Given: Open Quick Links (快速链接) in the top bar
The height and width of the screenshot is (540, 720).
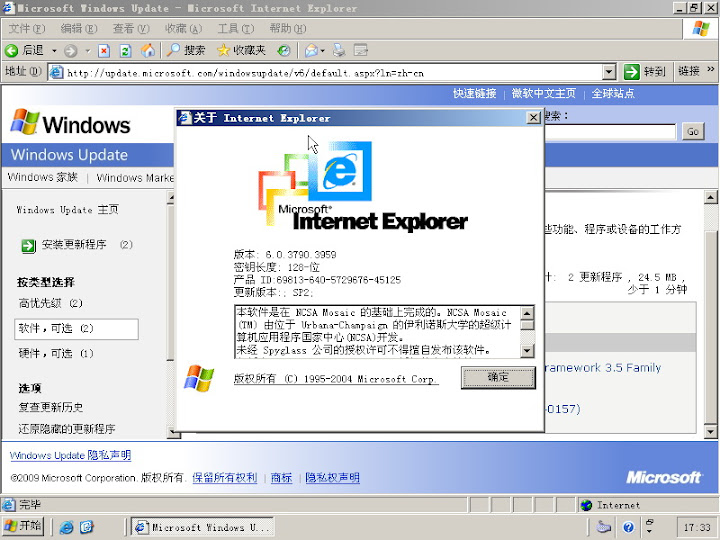Looking at the screenshot, I should [474, 93].
